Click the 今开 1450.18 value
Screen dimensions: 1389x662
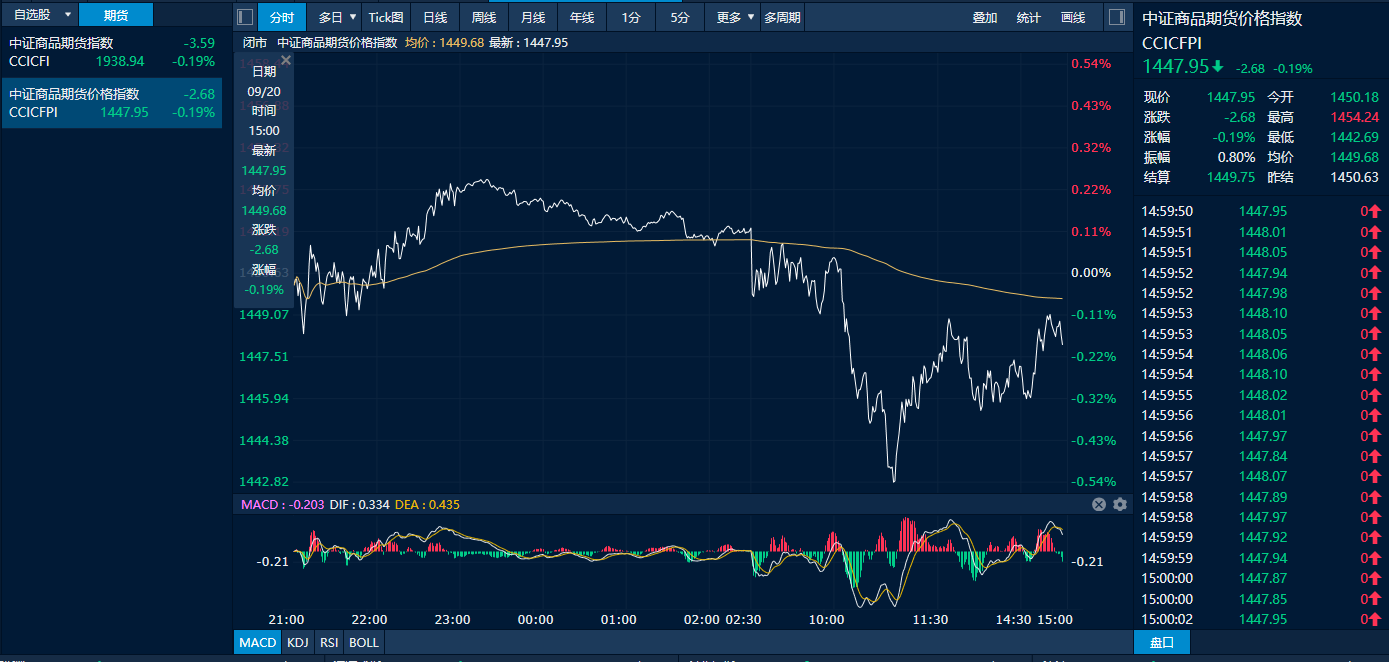tap(1355, 97)
